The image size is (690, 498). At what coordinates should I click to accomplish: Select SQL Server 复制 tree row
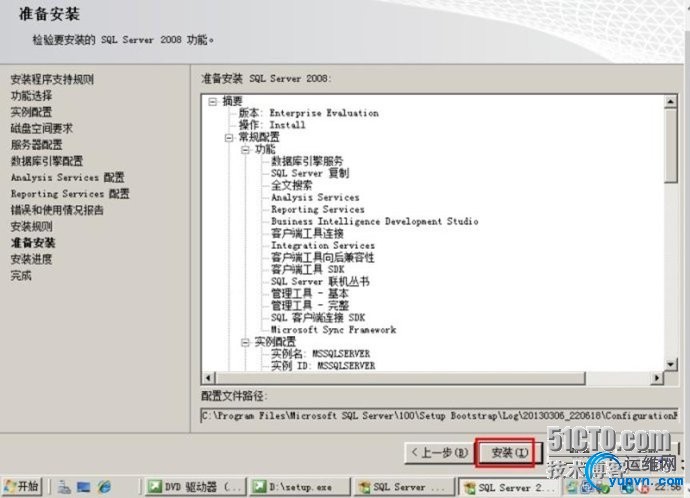click(x=310, y=173)
